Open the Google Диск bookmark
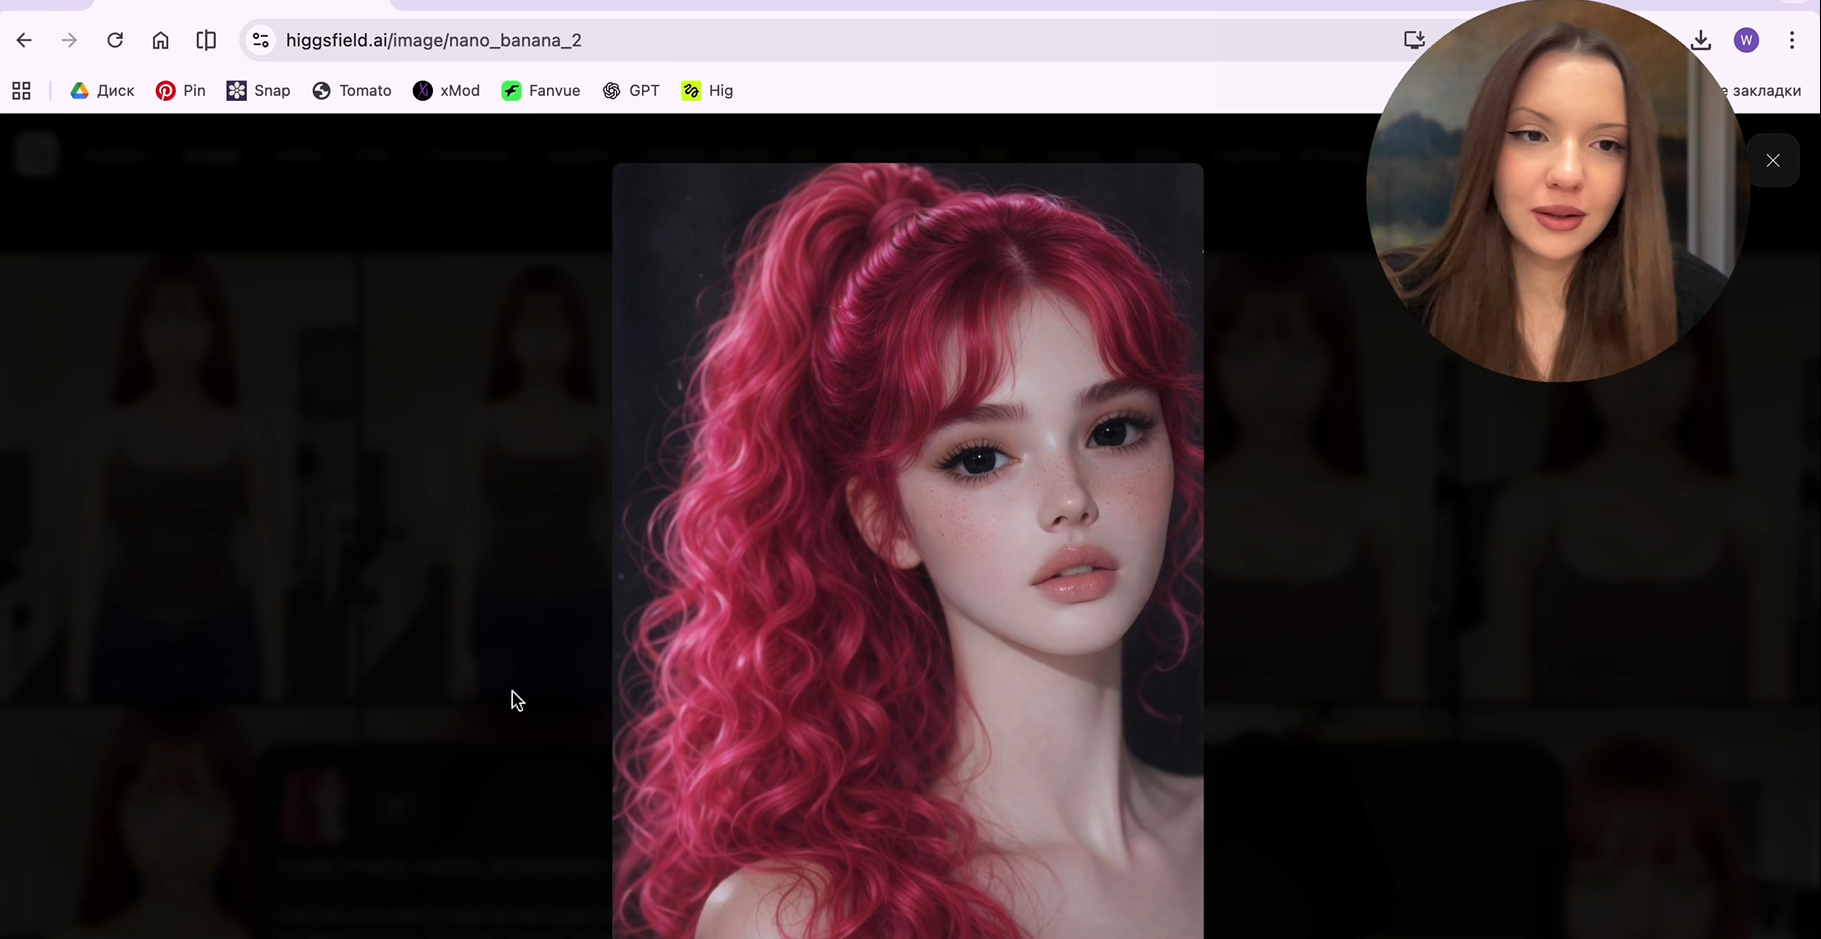This screenshot has height=939, width=1821. [102, 91]
